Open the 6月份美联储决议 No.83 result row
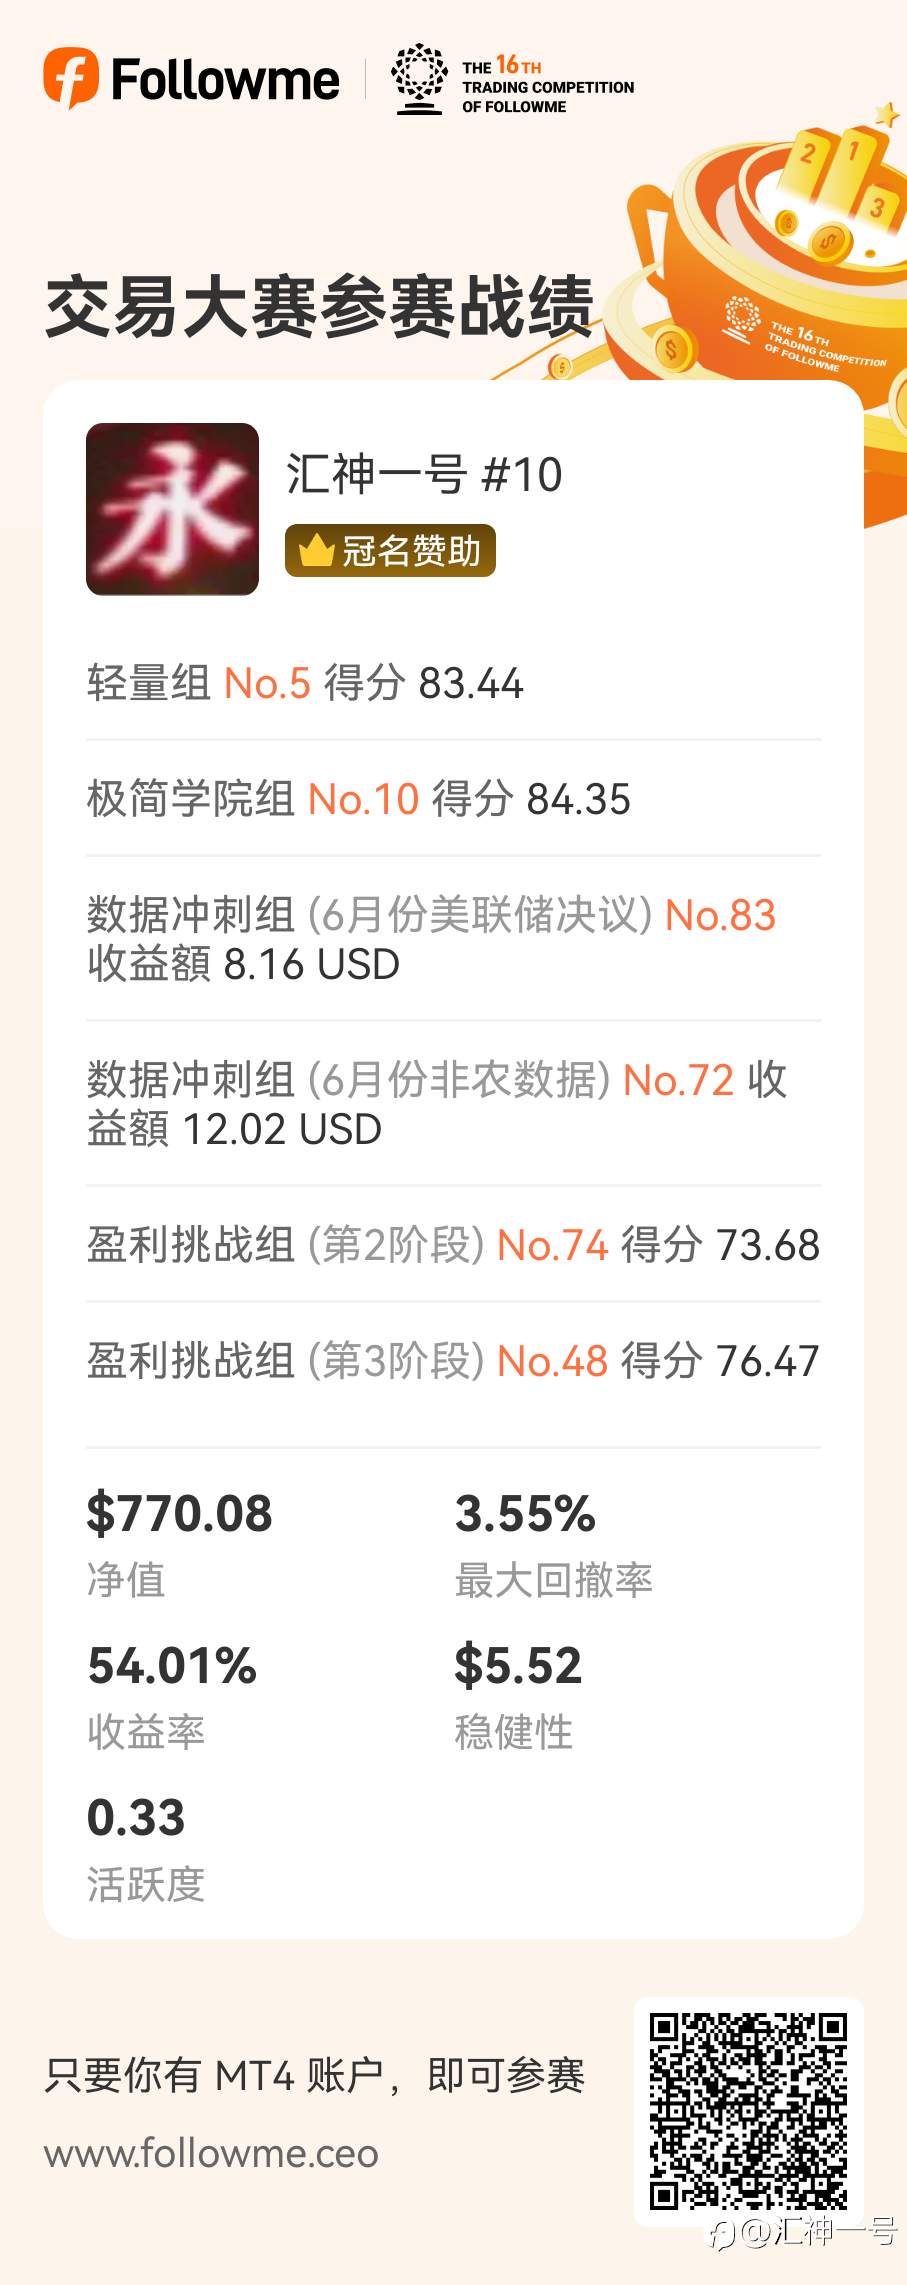The width and height of the screenshot is (907, 2285). 431,939
